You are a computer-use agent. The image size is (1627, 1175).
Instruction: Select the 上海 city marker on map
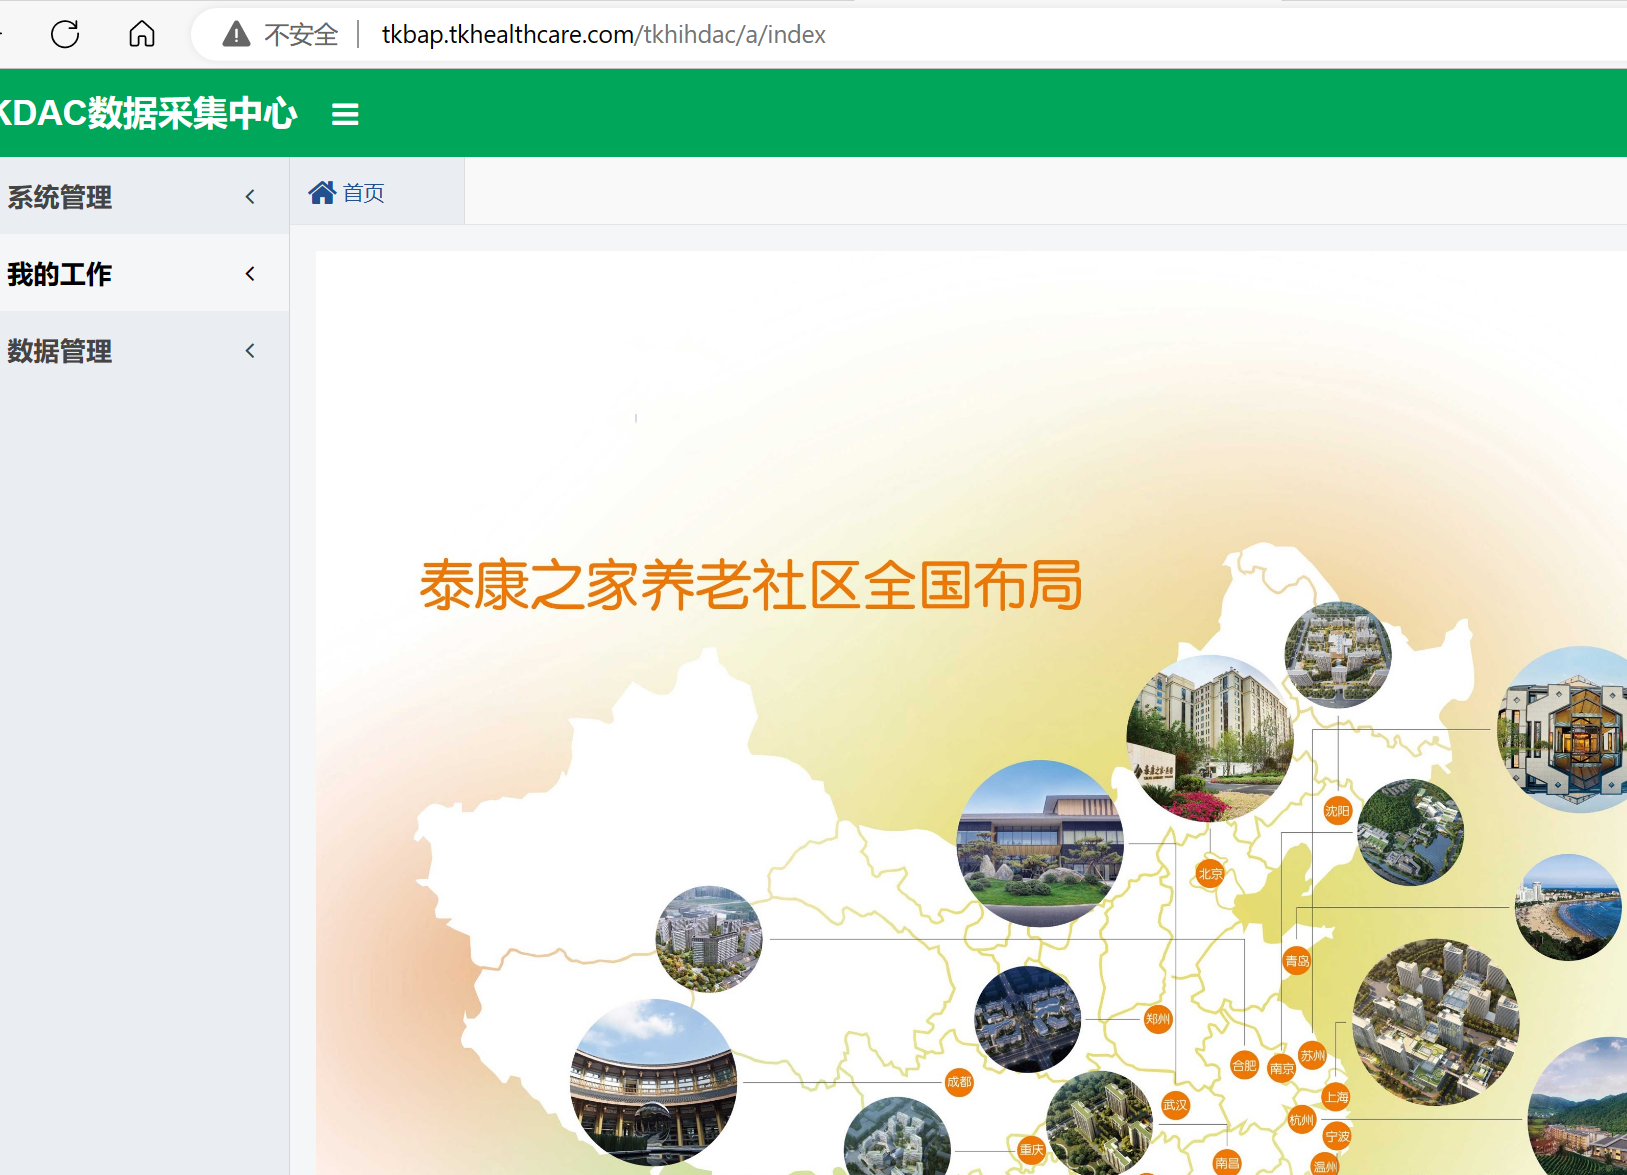(1336, 1097)
